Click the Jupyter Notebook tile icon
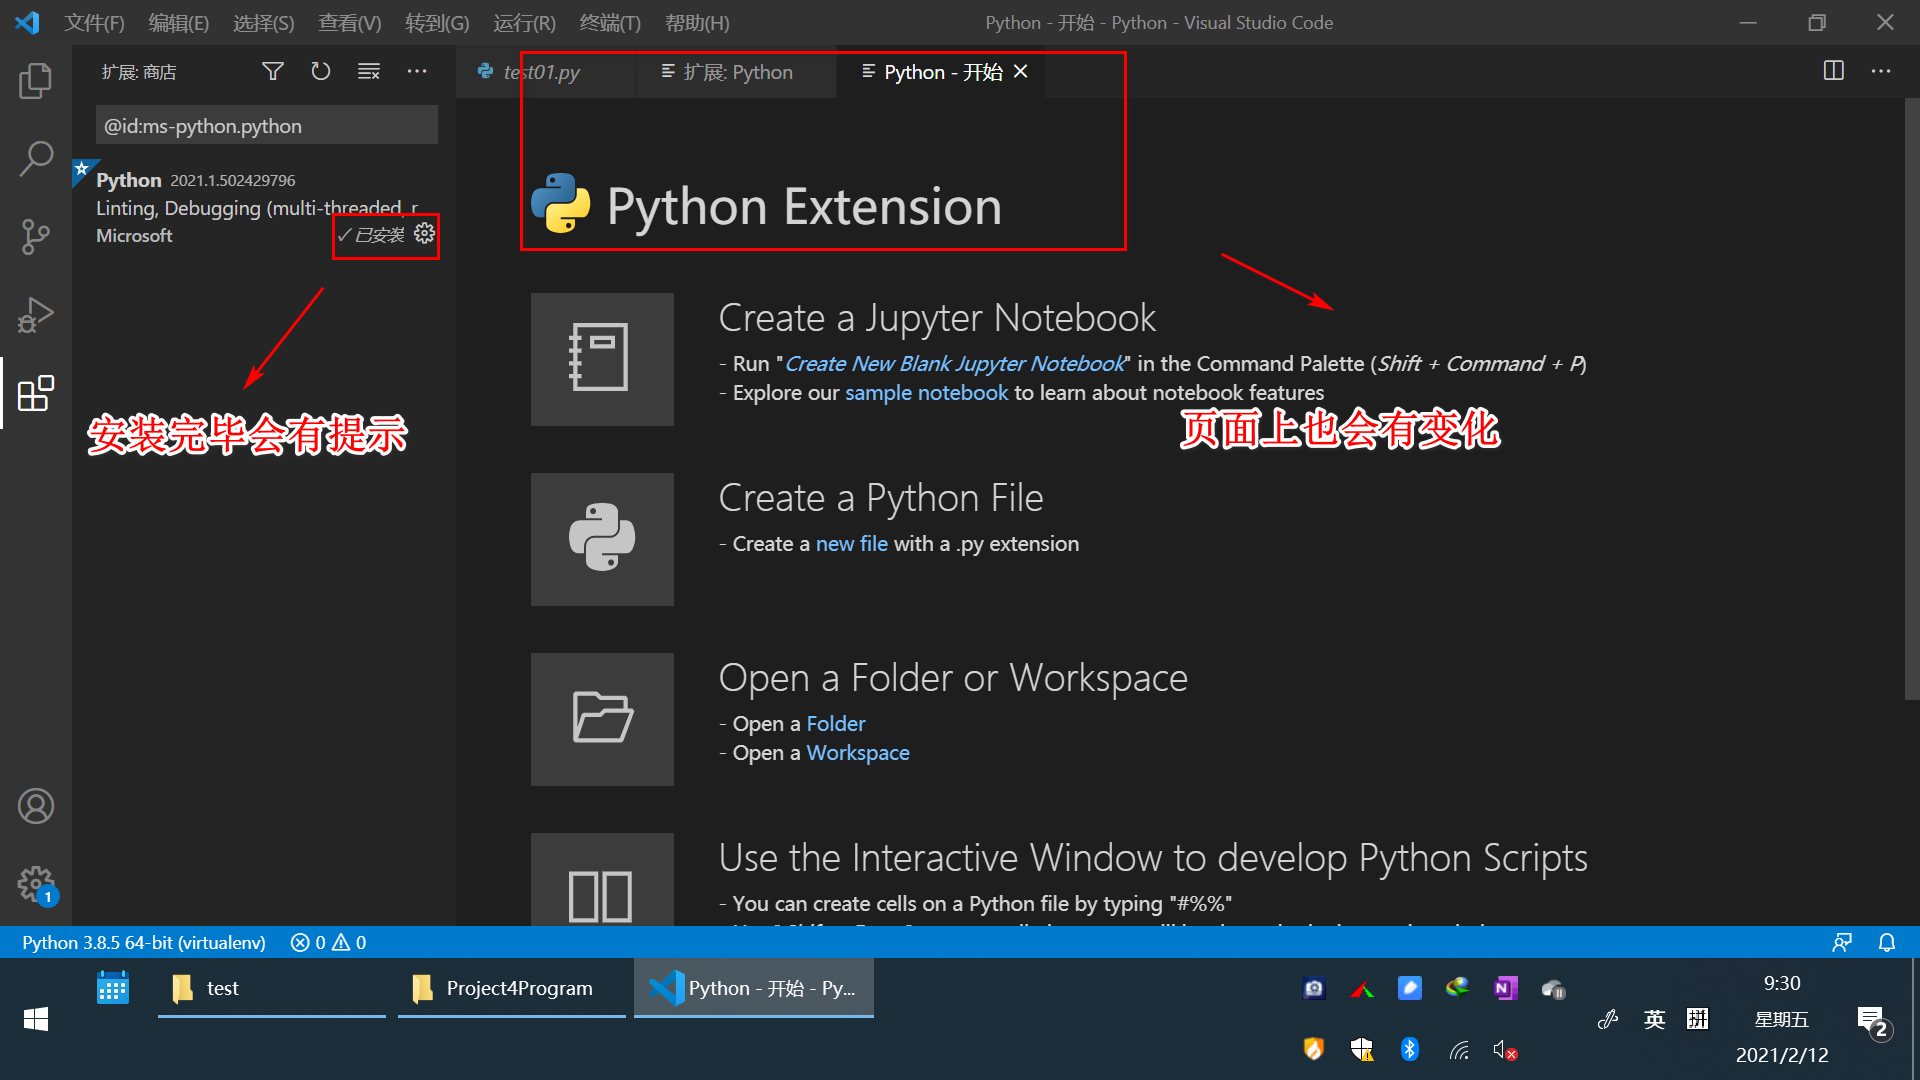 [x=602, y=359]
